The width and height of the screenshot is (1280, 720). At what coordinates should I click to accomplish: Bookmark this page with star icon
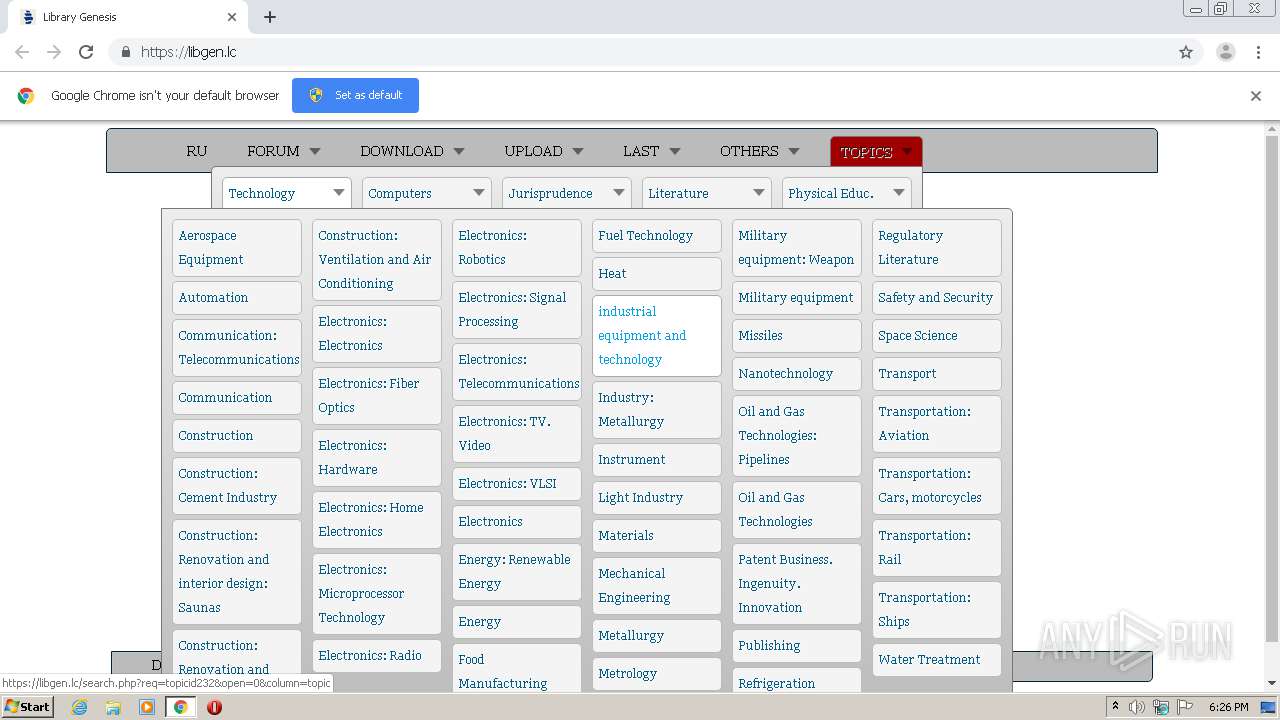pyautogui.click(x=1186, y=52)
